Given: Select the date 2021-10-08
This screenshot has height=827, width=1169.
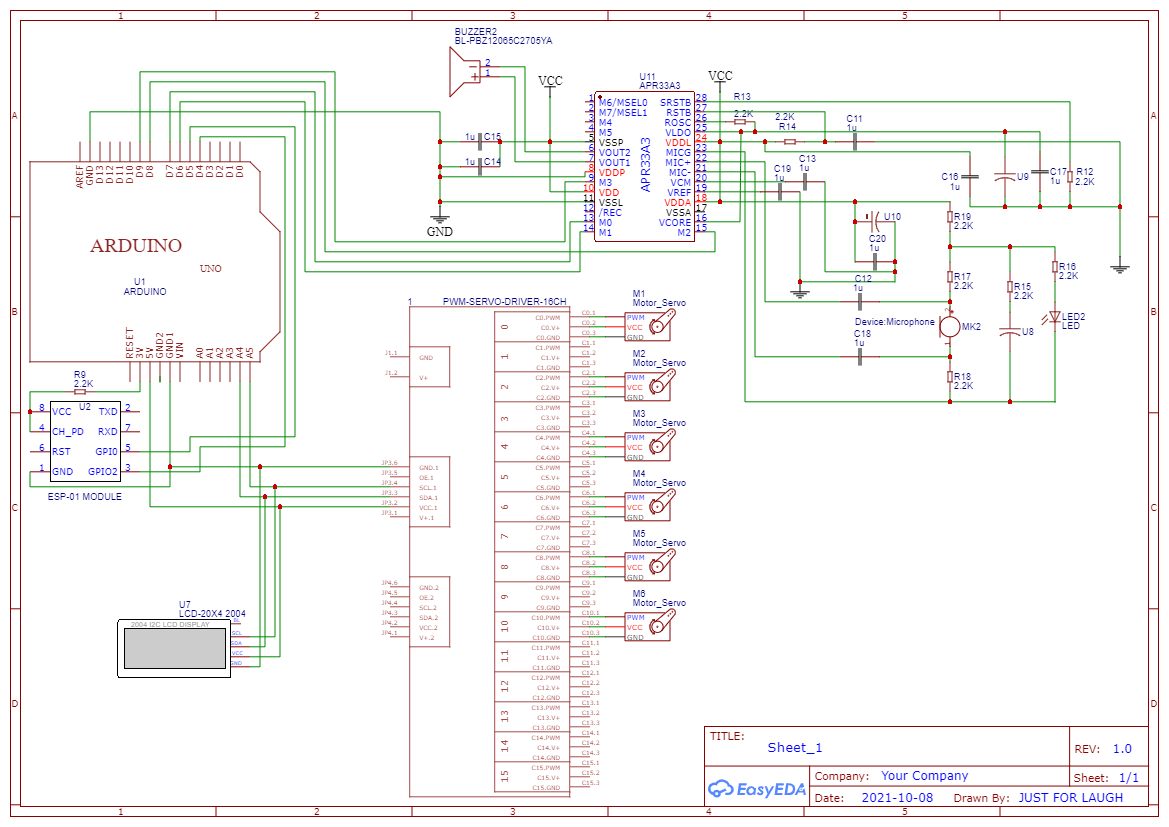Looking at the screenshot, I should coord(897,797).
